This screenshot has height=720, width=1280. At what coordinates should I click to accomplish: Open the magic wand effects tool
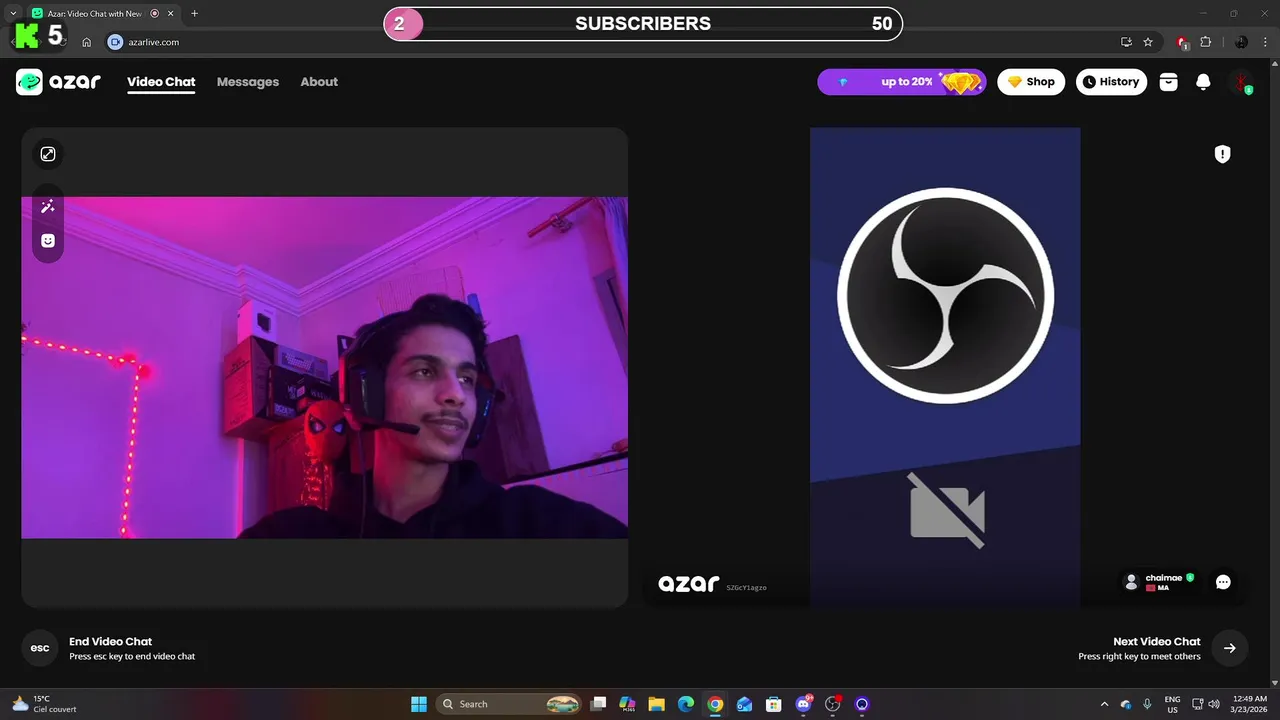[48, 207]
